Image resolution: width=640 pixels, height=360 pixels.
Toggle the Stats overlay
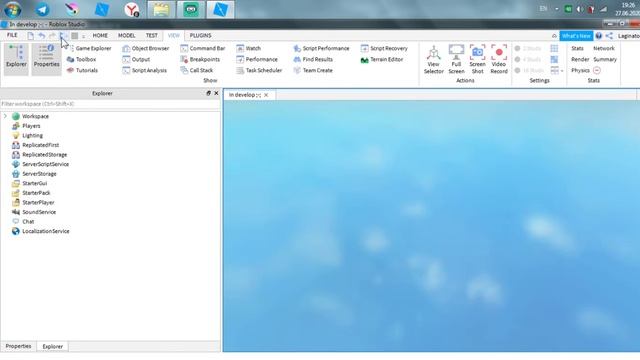577,48
